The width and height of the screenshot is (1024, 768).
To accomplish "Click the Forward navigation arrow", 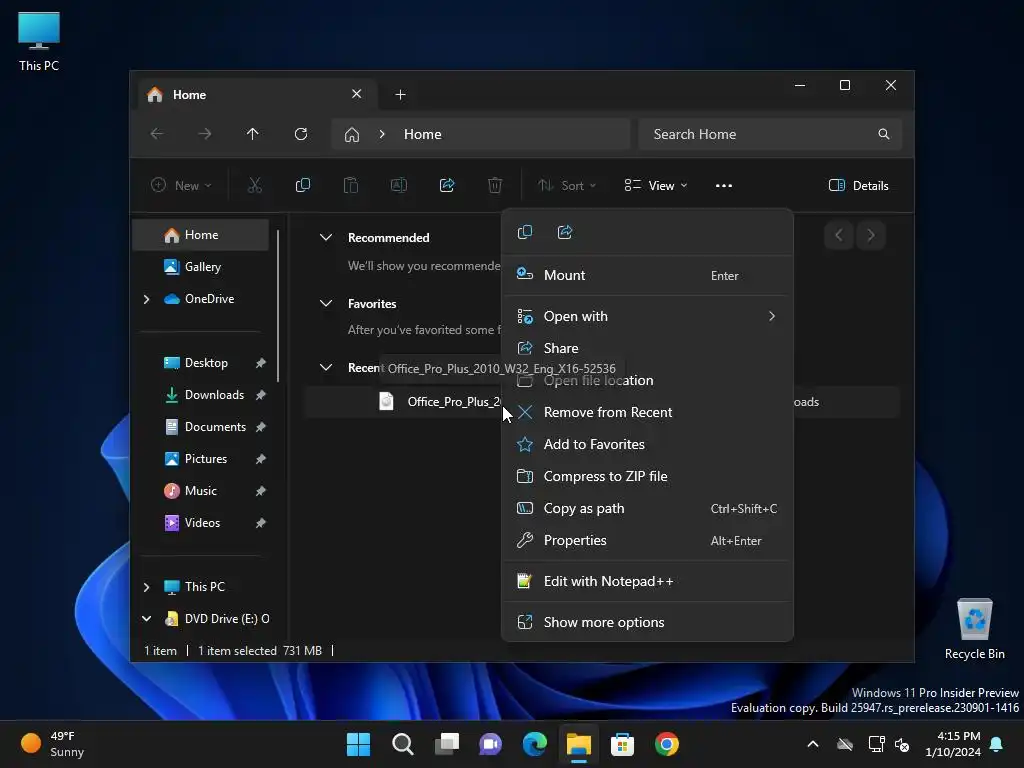I will (x=204, y=134).
